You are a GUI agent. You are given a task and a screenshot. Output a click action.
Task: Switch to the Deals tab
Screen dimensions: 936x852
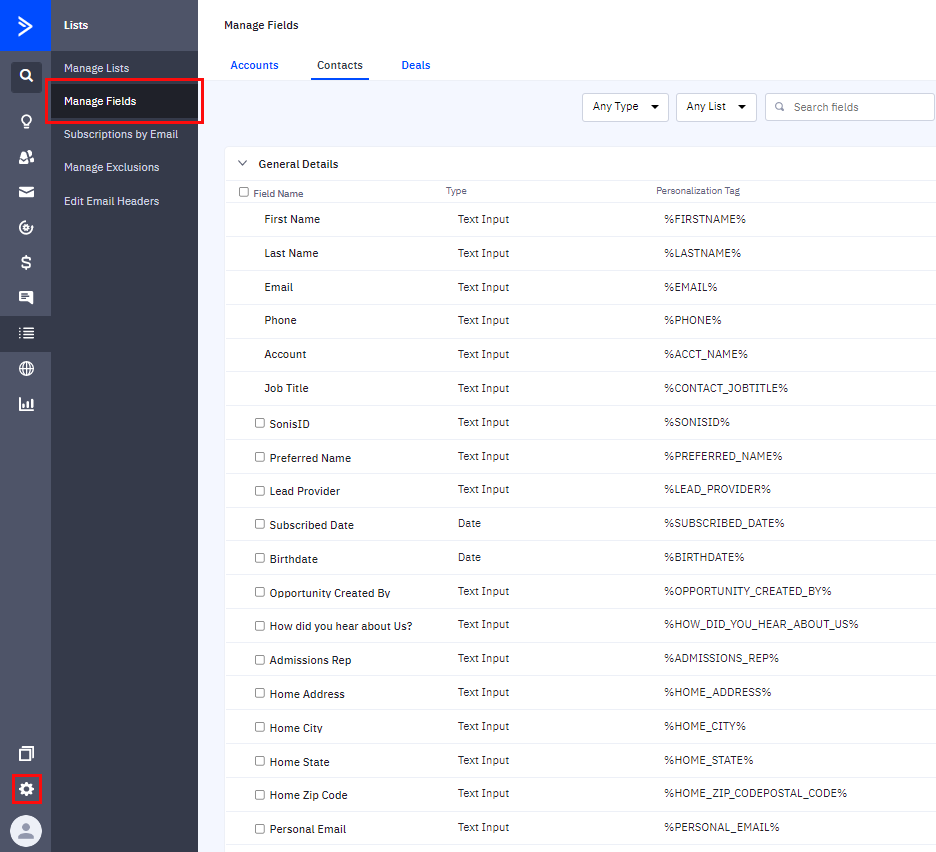(x=416, y=65)
